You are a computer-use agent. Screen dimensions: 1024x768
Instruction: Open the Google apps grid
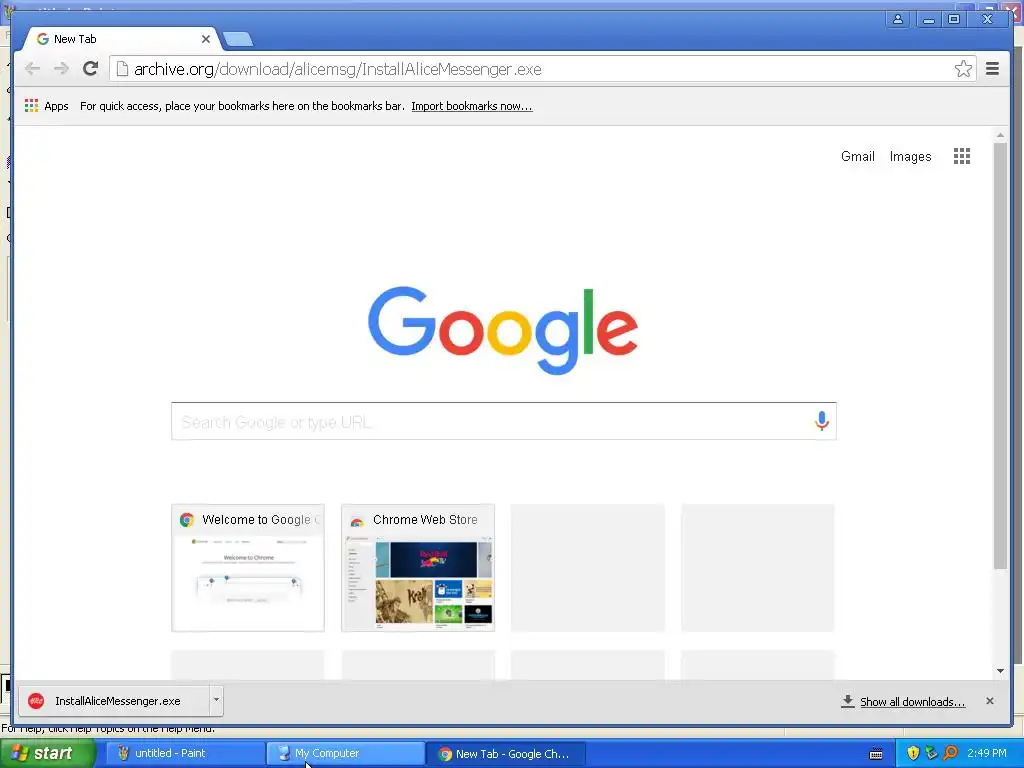(961, 156)
